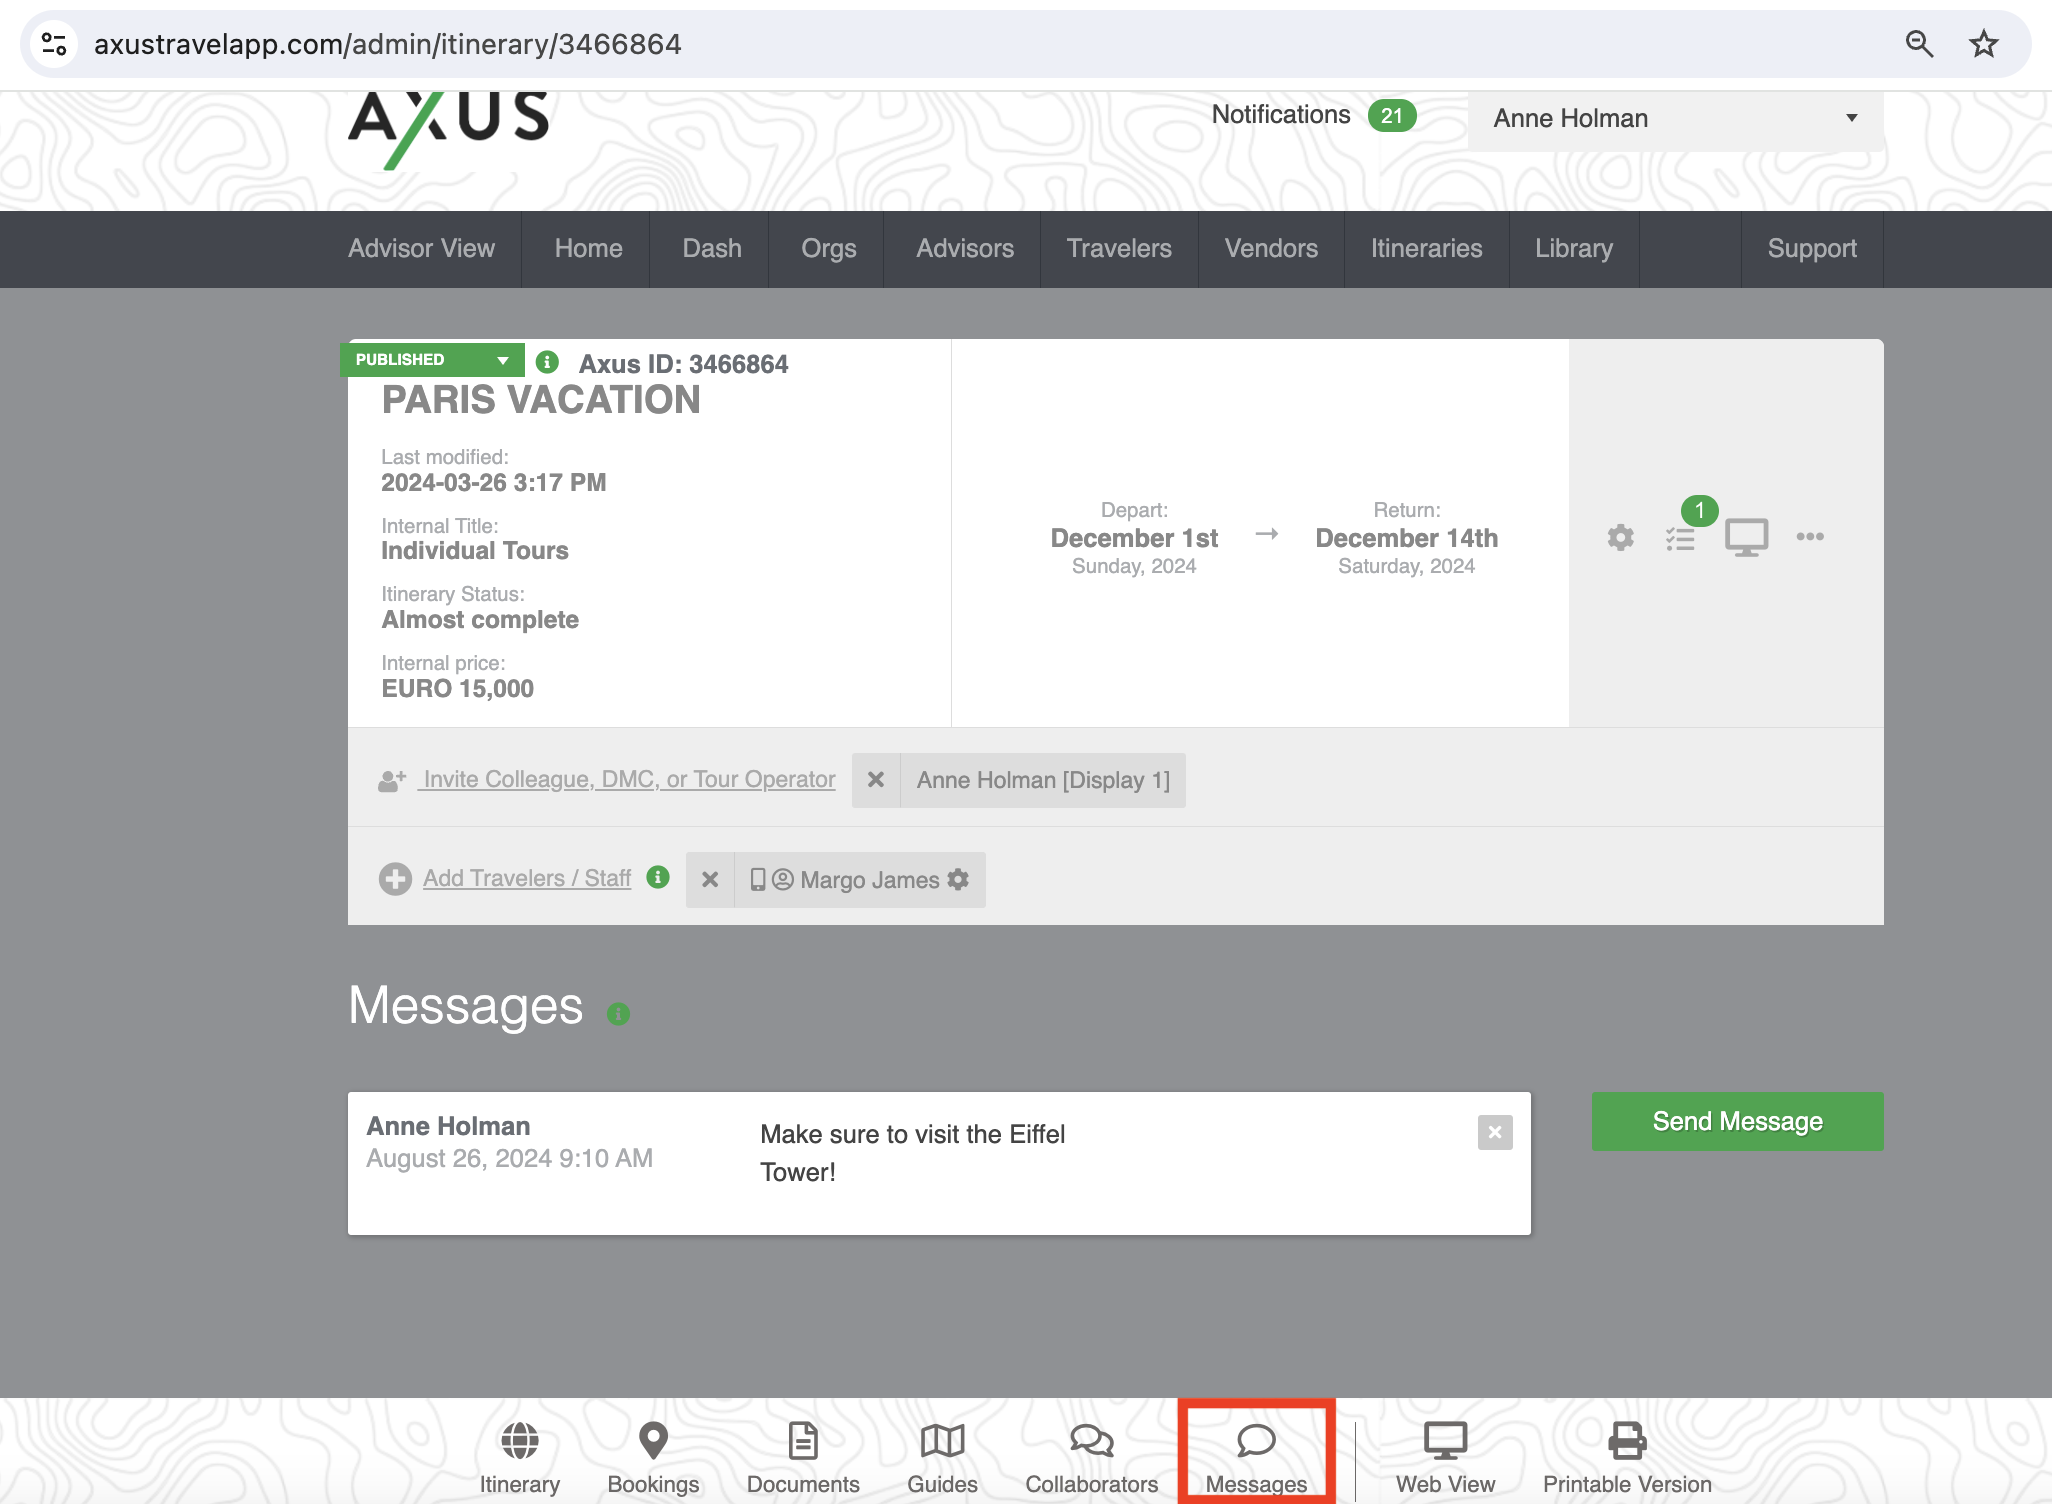
Task: Open Notifications
Action: (x=1281, y=115)
